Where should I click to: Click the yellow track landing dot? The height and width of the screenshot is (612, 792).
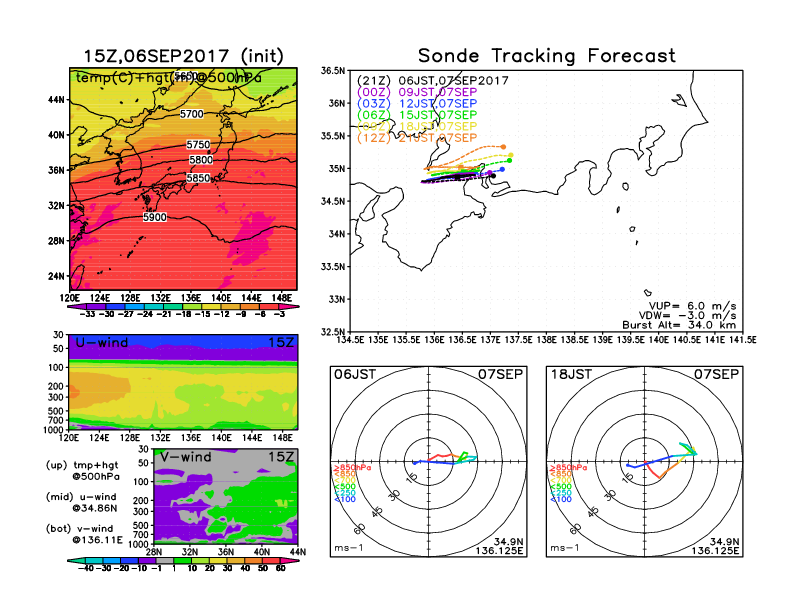coord(511,155)
